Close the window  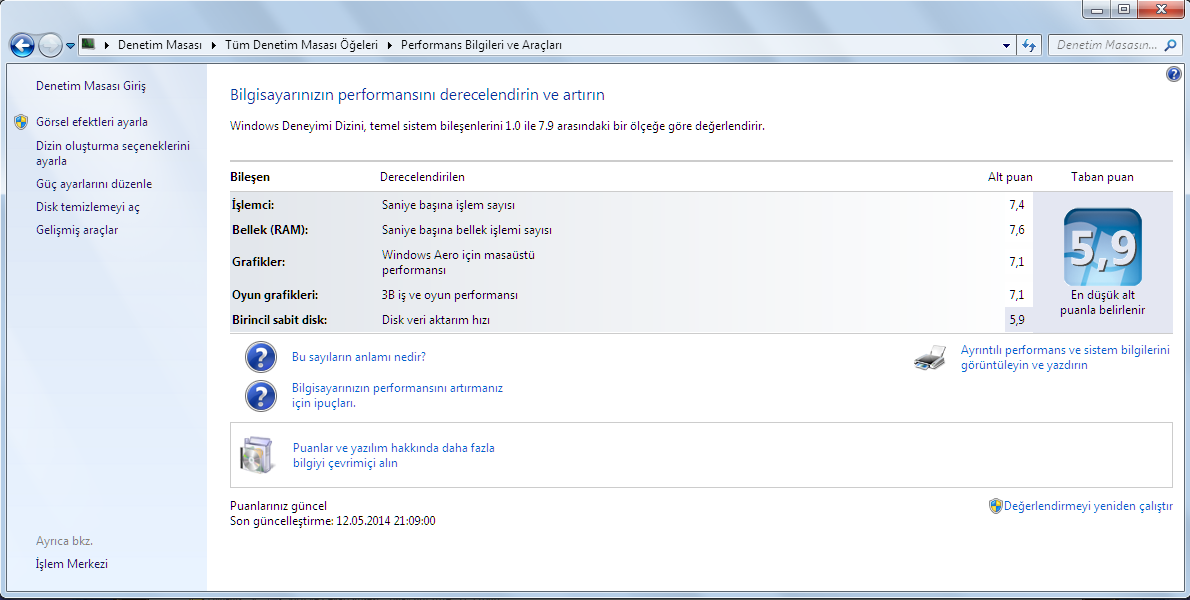click(x=1162, y=9)
